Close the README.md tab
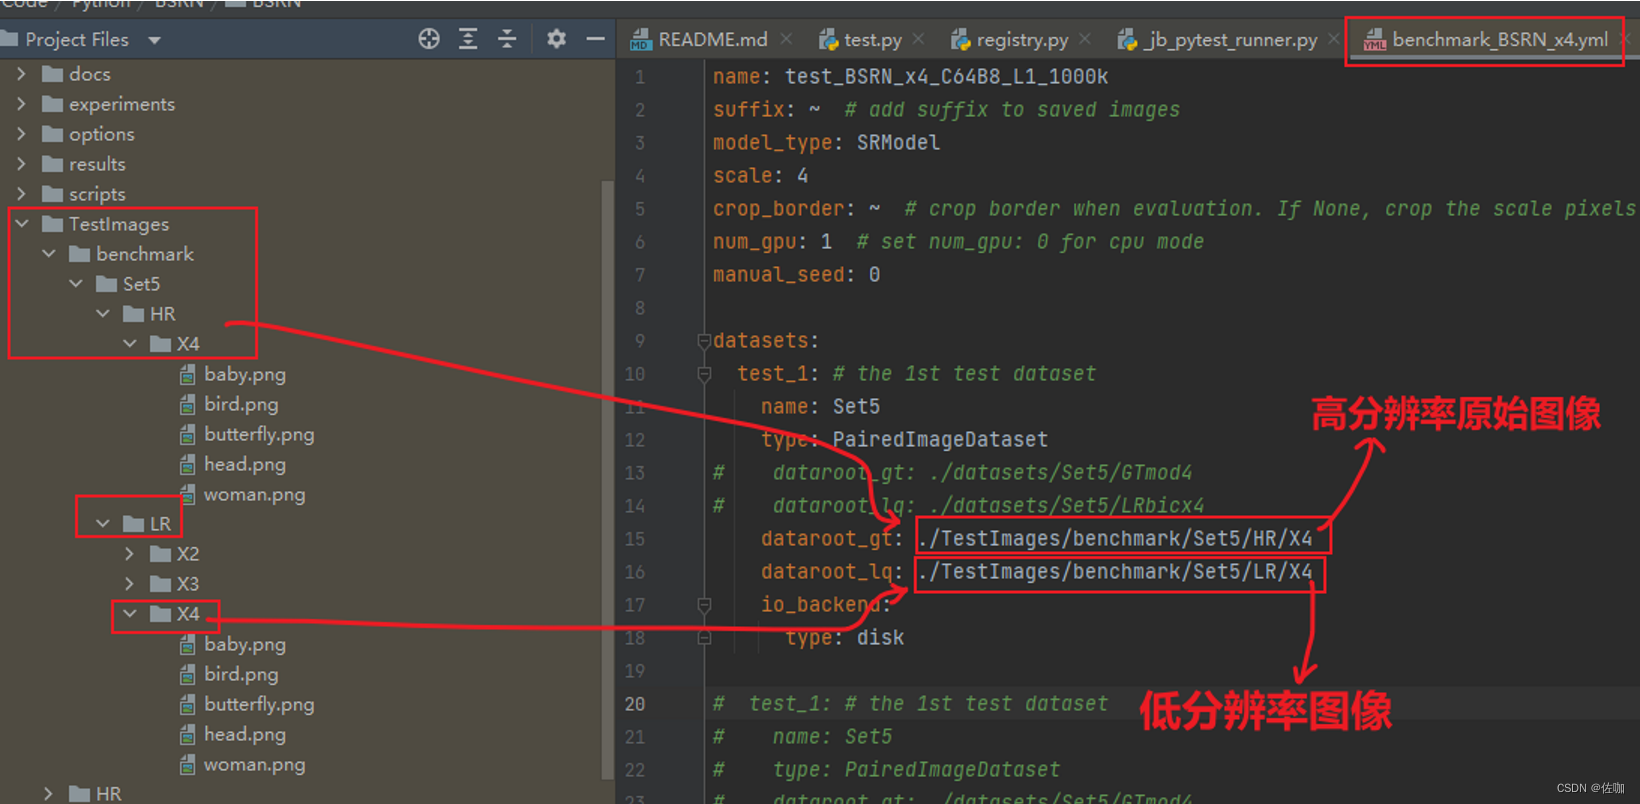The image size is (1640, 804). pyautogui.click(x=786, y=39)
